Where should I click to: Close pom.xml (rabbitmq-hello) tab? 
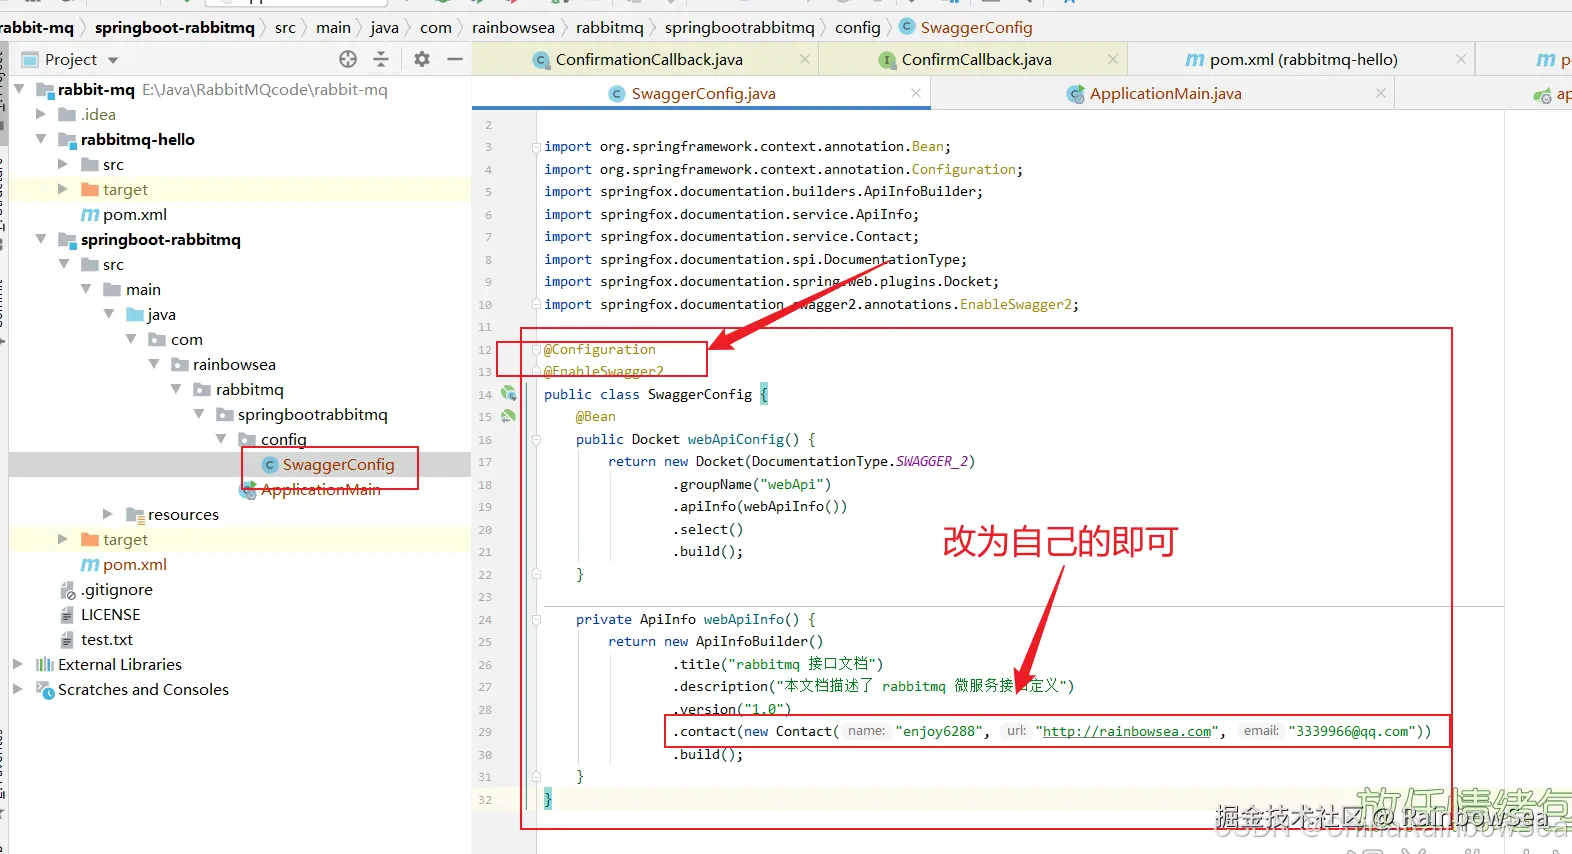(1461, 59)
